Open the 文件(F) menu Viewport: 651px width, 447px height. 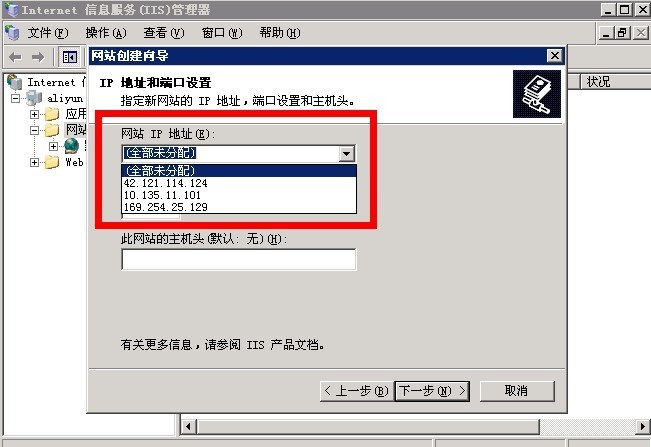coord(48,32)
